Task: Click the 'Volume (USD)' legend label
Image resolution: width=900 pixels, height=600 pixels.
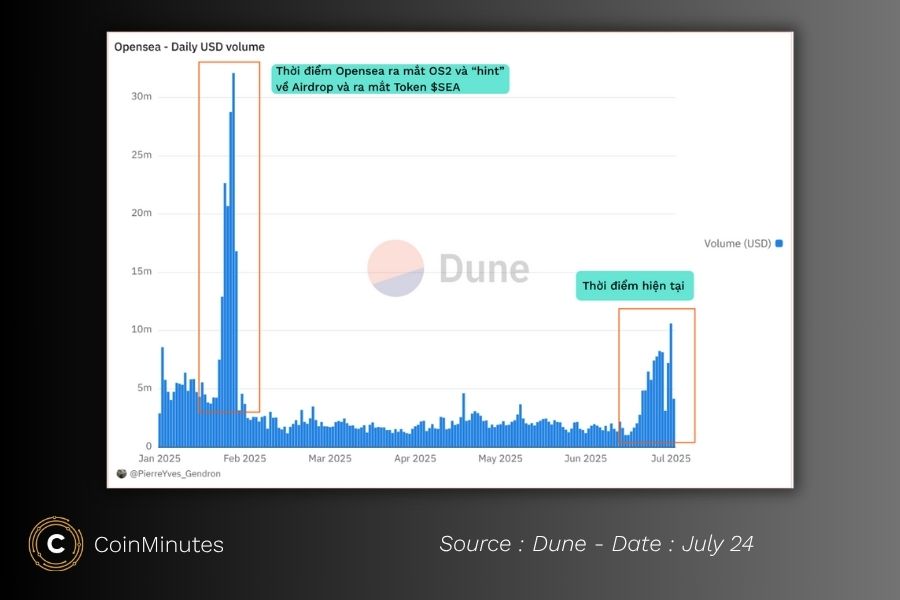Action: 738,243
